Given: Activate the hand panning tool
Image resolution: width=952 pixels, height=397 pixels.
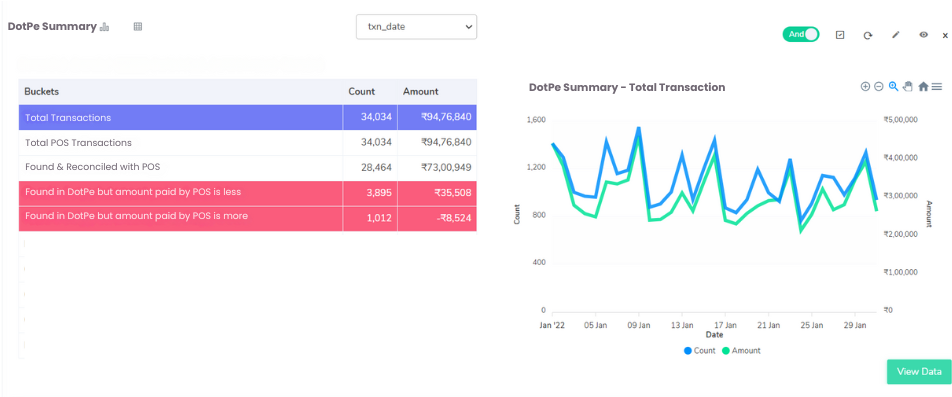Looking at the screenshot, I should (908, 87).
